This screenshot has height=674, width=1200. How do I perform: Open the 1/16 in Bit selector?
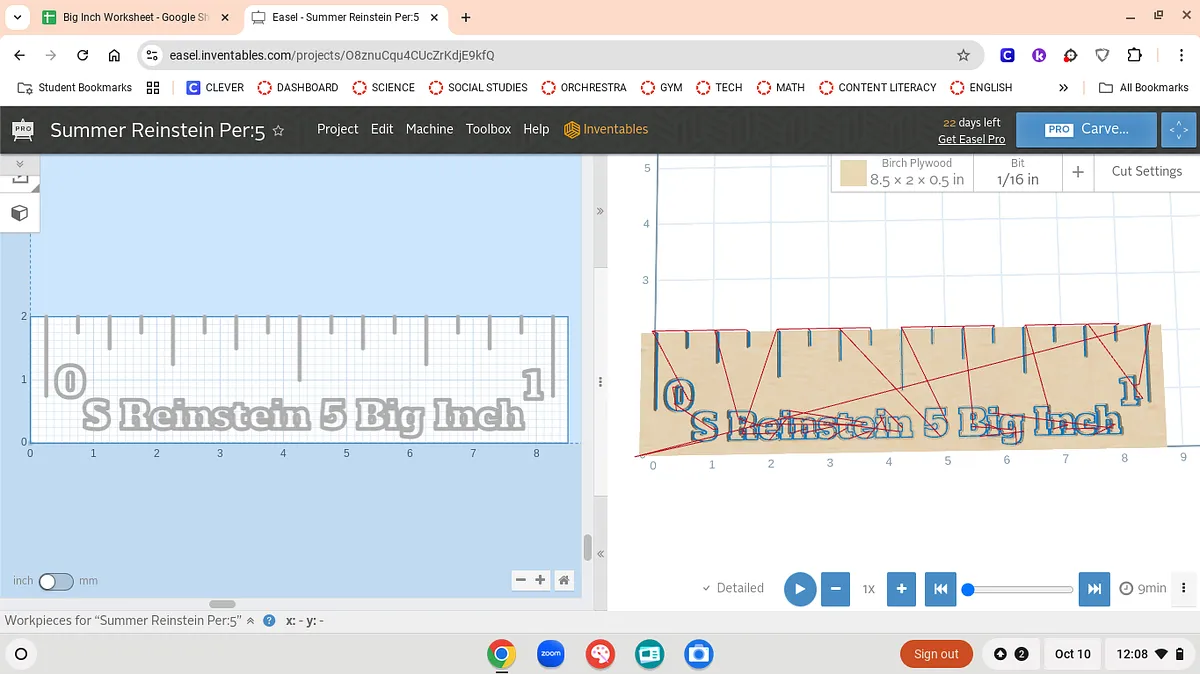coord(1017,172)
